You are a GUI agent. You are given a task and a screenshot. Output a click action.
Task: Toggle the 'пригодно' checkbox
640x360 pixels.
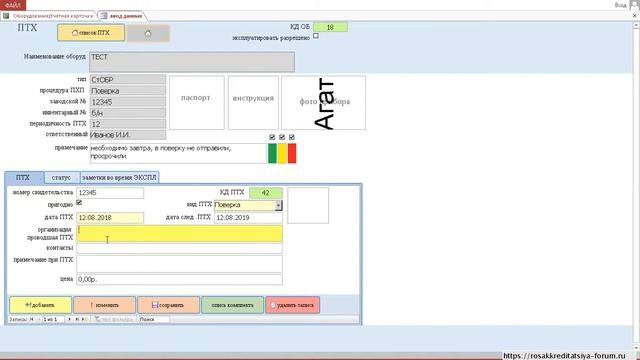(x=79, y=203)
